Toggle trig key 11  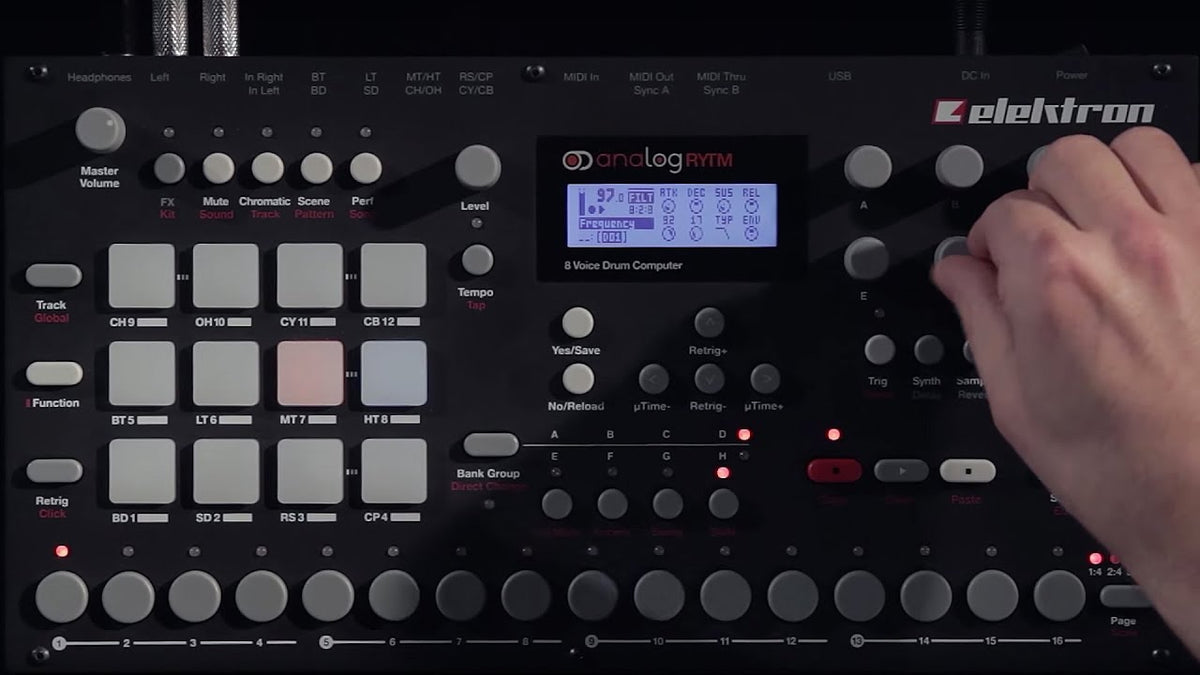point(726,597)
